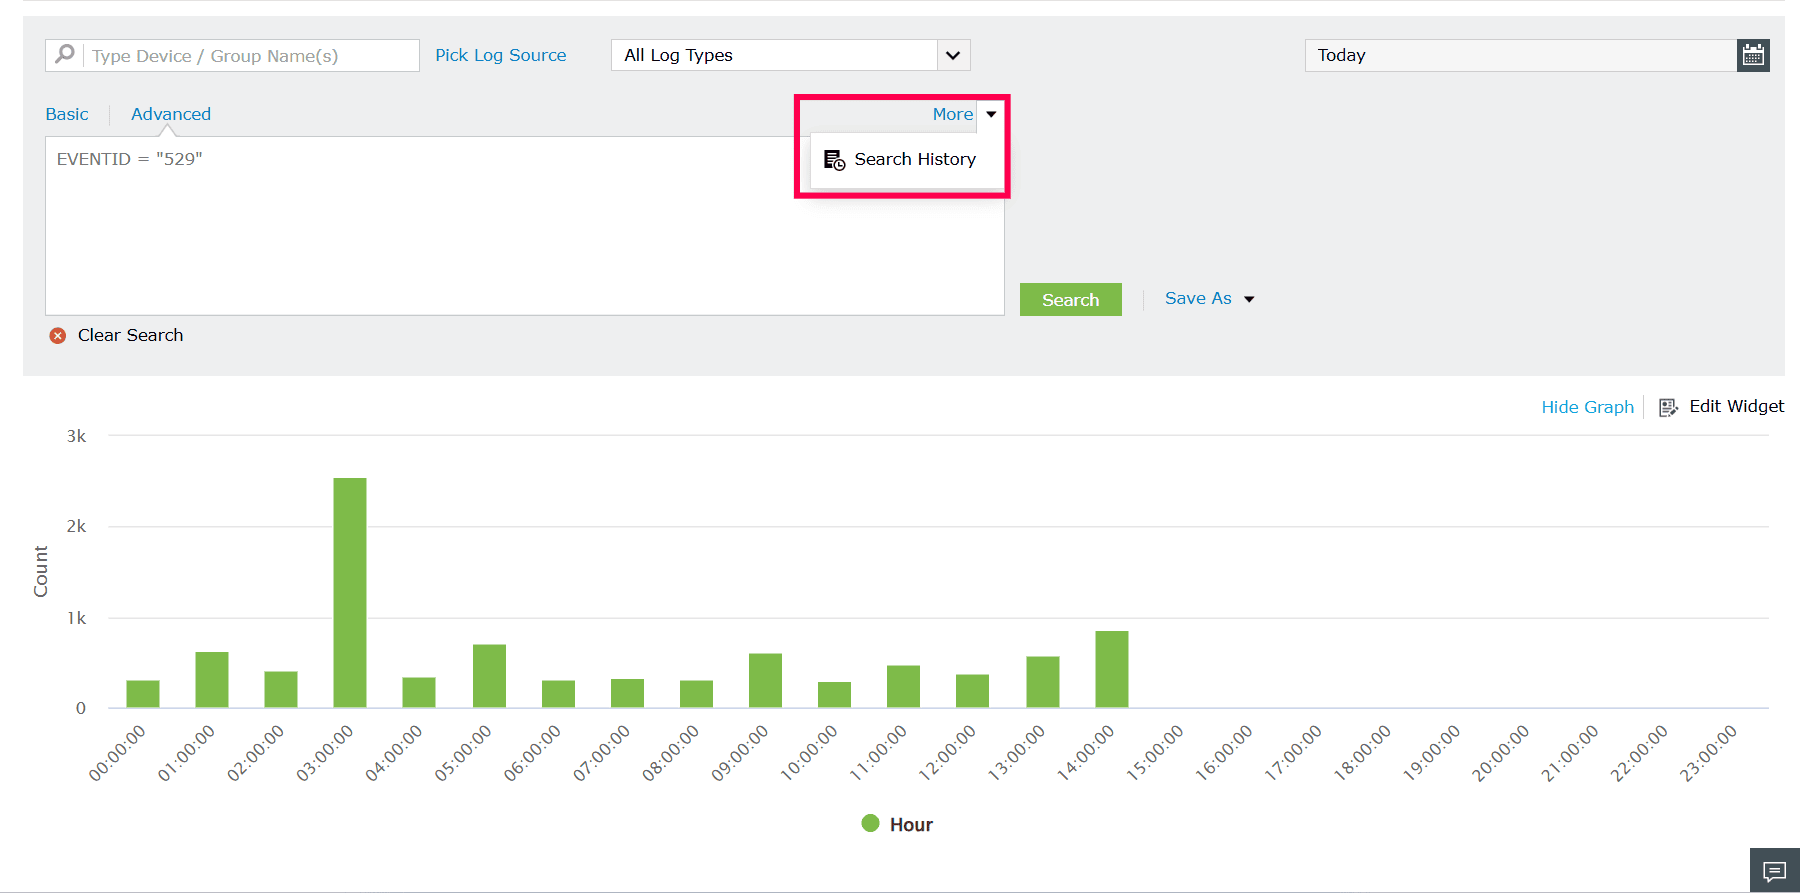Click the green Search button

[1070, 300]
